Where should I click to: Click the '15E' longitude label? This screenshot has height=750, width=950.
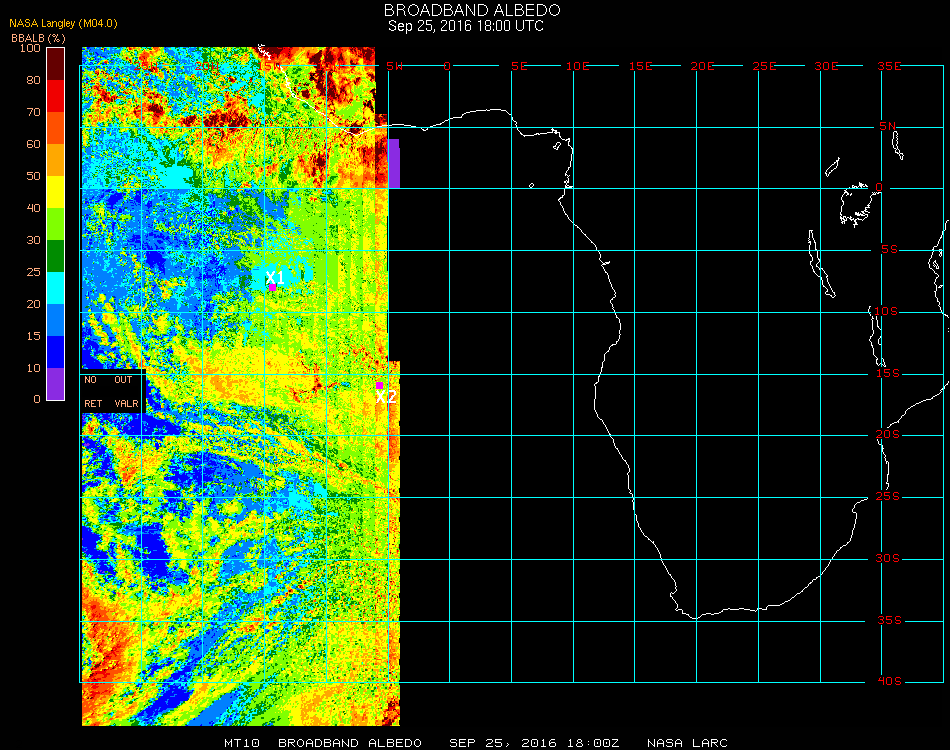pyautogui.click(x=640, y=66)
